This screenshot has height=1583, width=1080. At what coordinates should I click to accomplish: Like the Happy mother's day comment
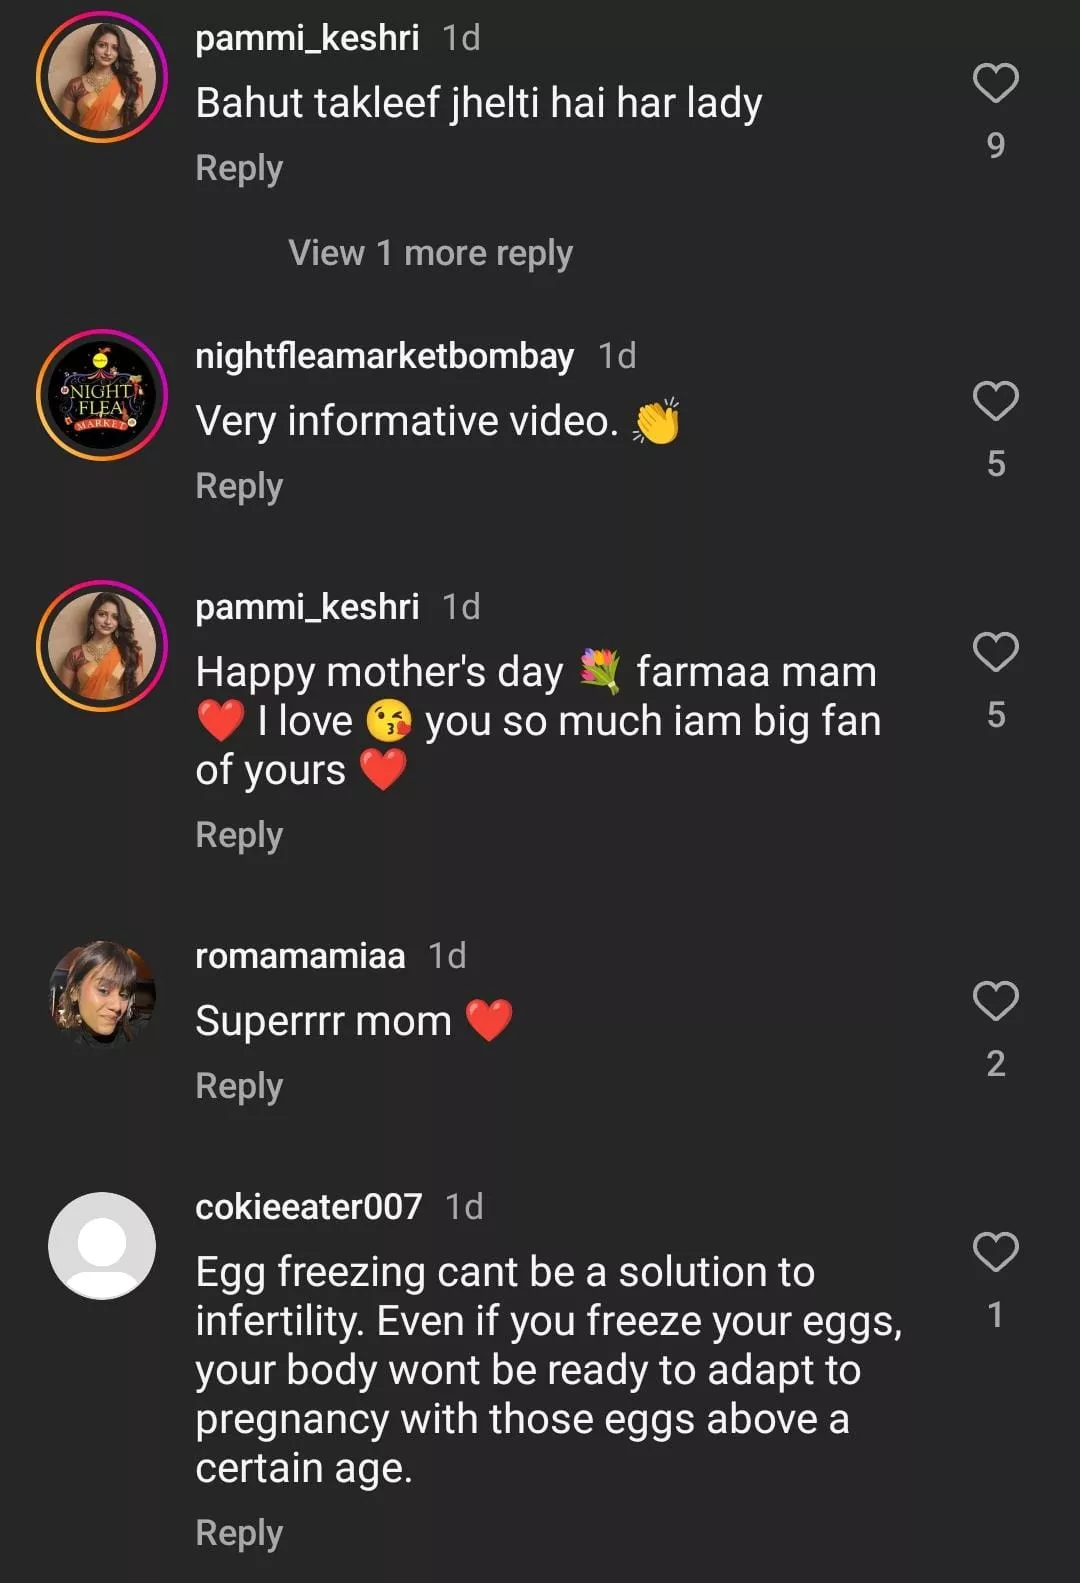tap(995, 653)
